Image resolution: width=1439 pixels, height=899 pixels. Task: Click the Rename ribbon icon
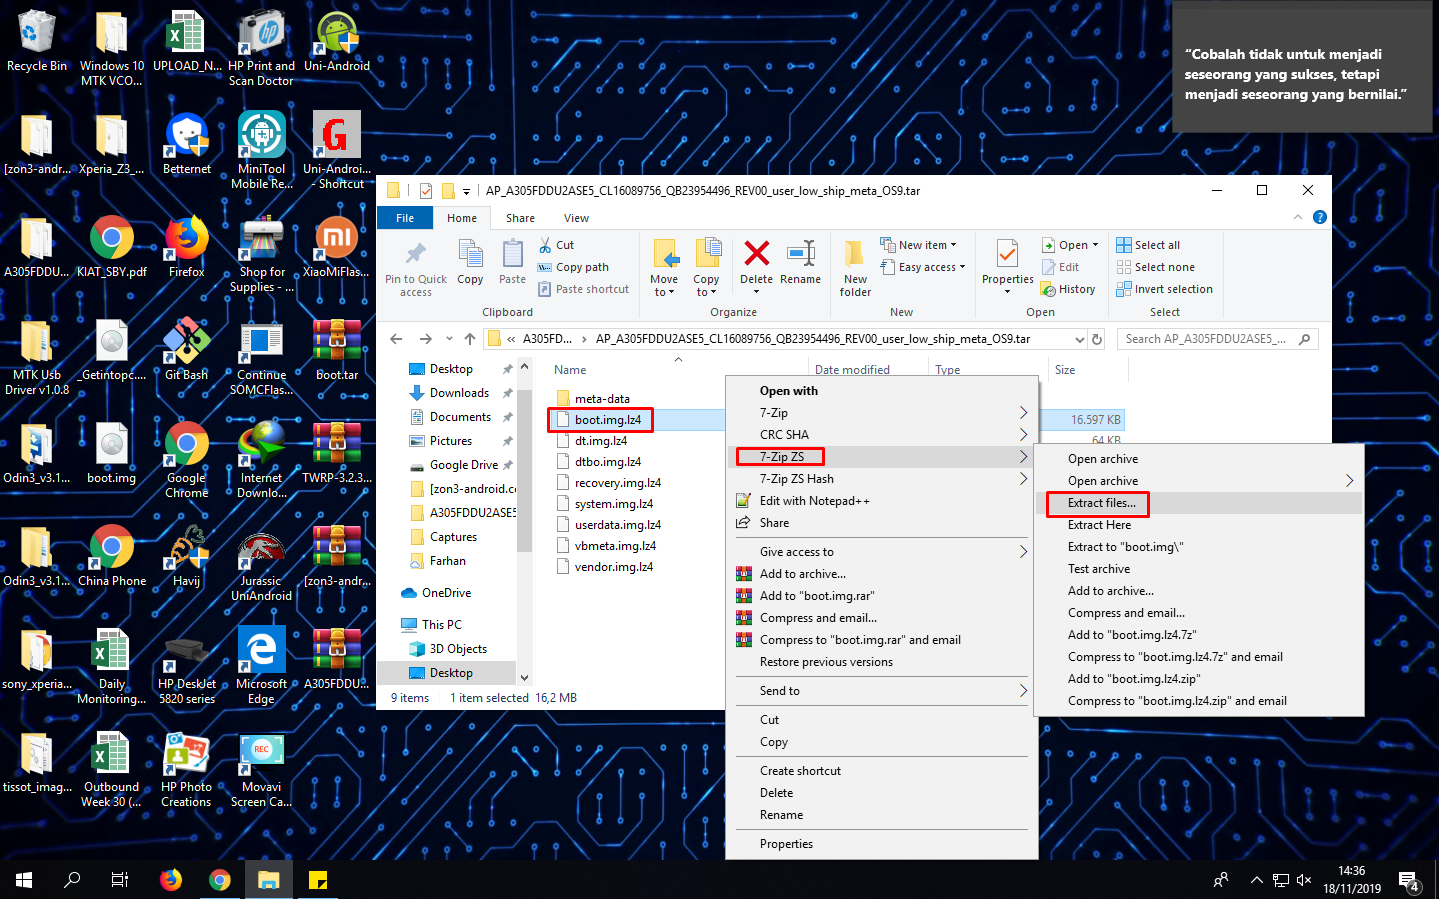801,253
